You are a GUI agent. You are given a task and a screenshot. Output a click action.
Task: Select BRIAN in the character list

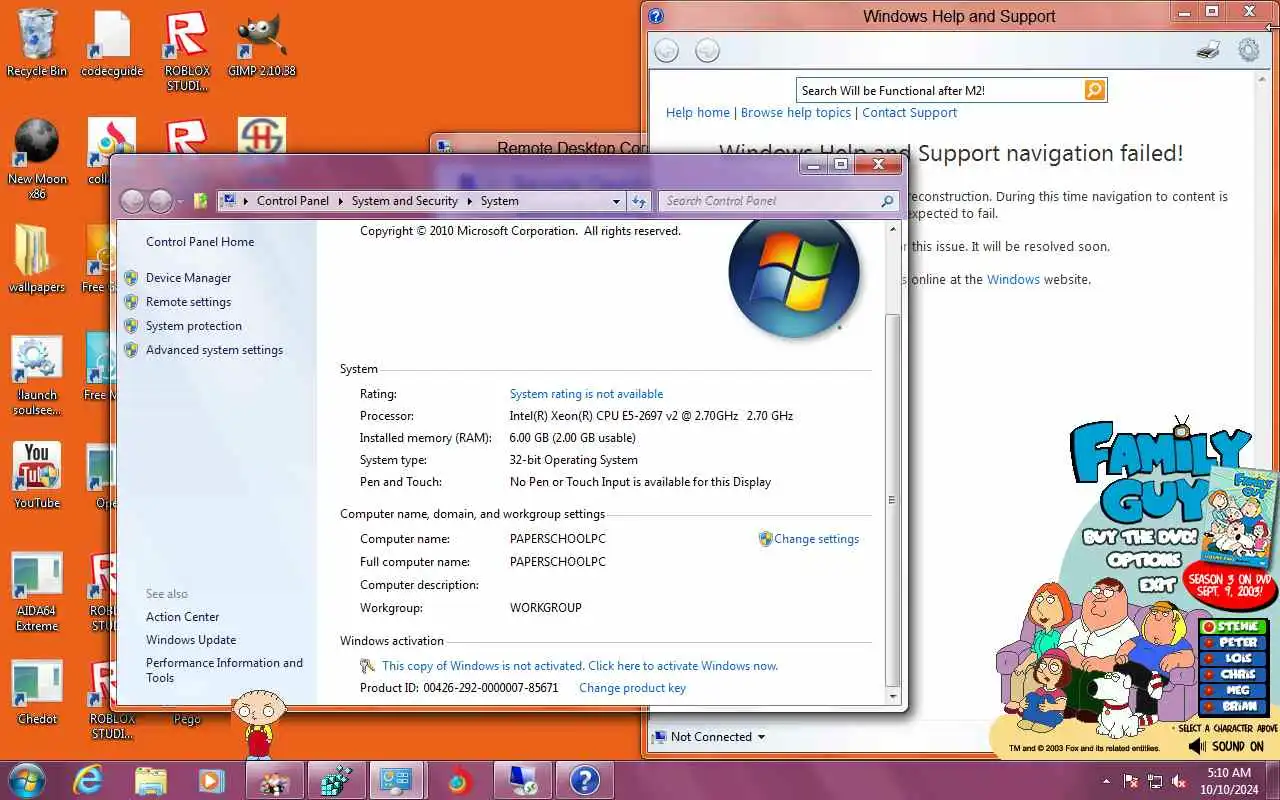(1233, 706)
